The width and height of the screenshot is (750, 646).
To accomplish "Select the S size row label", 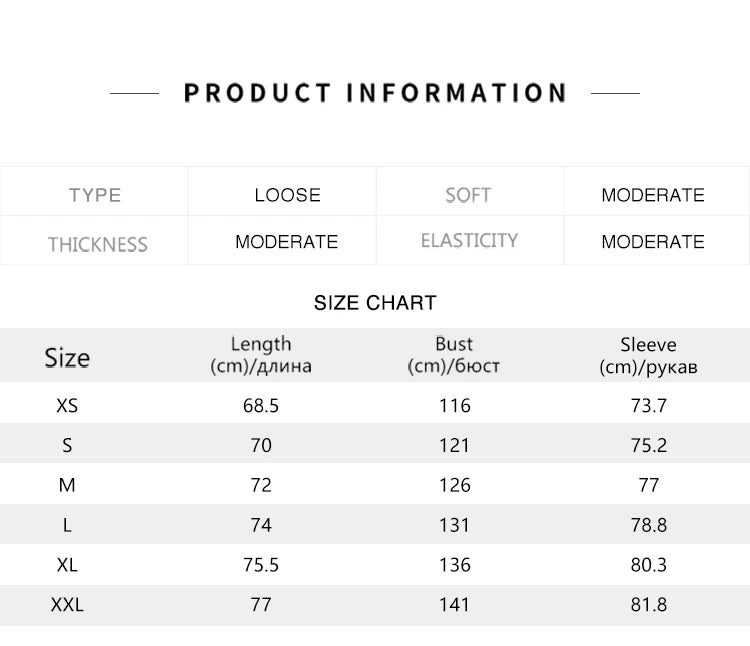I will pos(67,445).
